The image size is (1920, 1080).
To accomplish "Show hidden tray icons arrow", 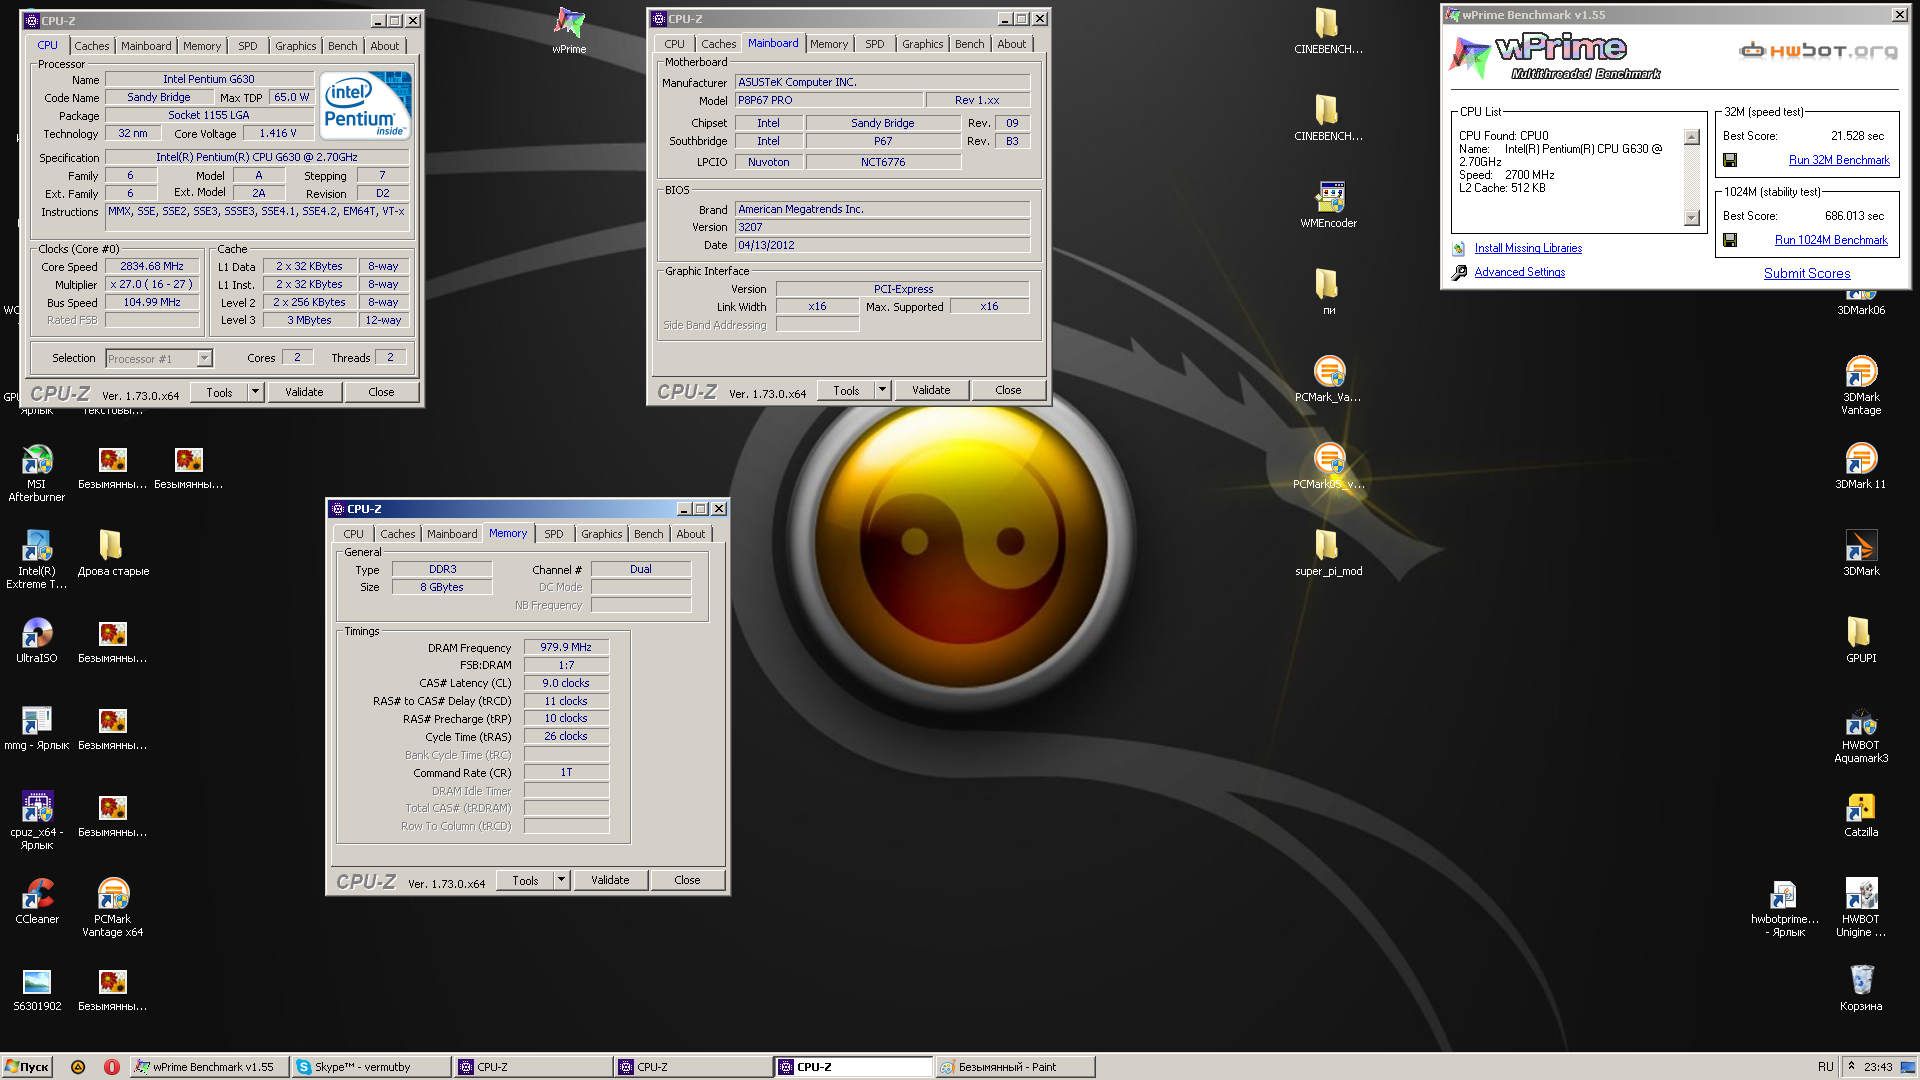I will click(1851, 1066).
